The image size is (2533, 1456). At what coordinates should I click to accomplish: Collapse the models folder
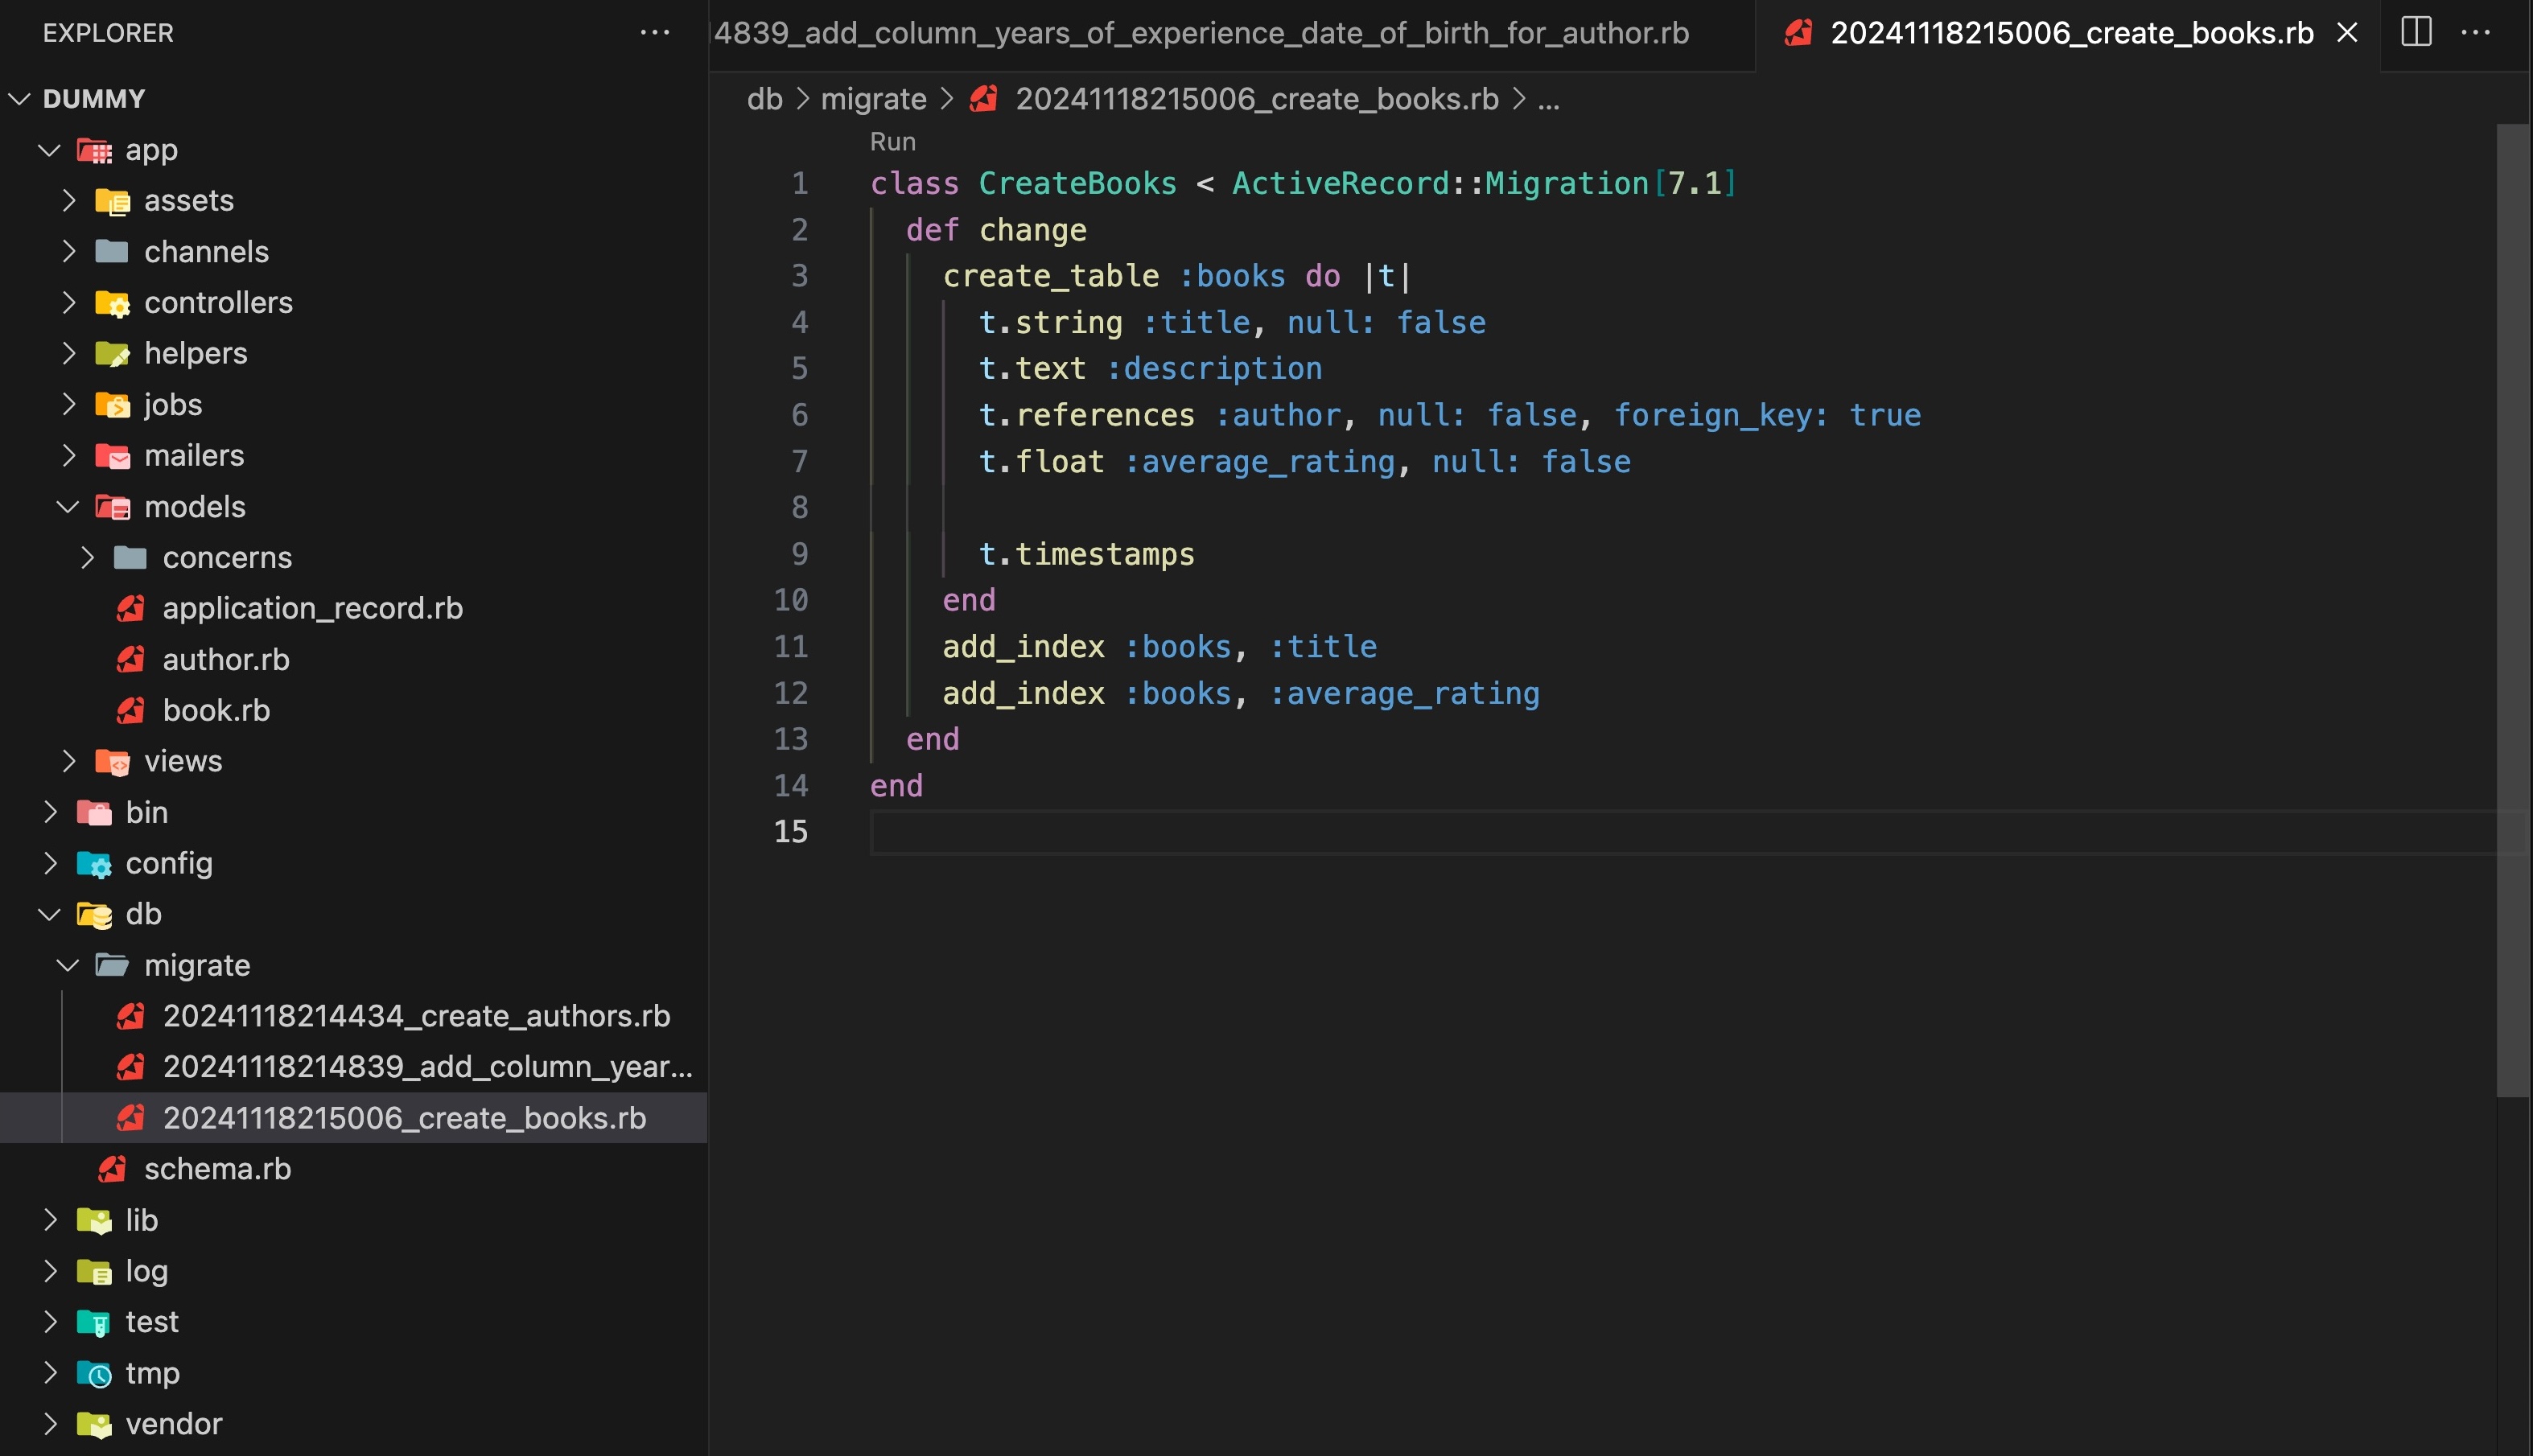pyautogui.click(x=67, y=507)
